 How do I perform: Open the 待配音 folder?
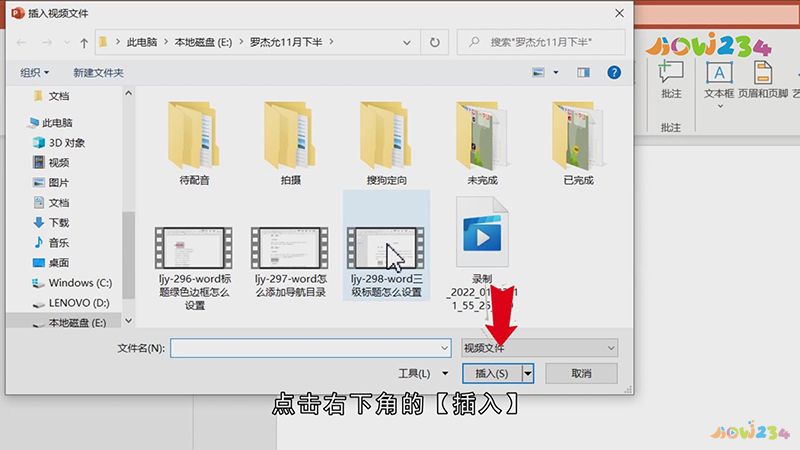[194, 143]
